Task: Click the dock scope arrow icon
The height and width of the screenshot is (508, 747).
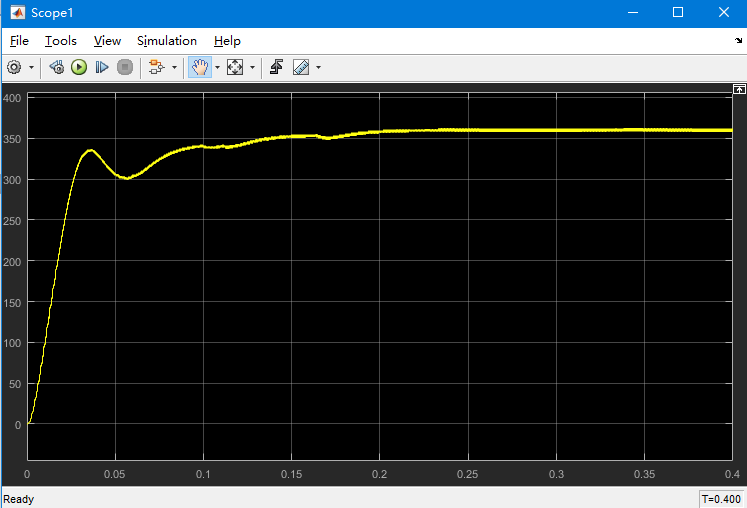Action: (738, 41)
